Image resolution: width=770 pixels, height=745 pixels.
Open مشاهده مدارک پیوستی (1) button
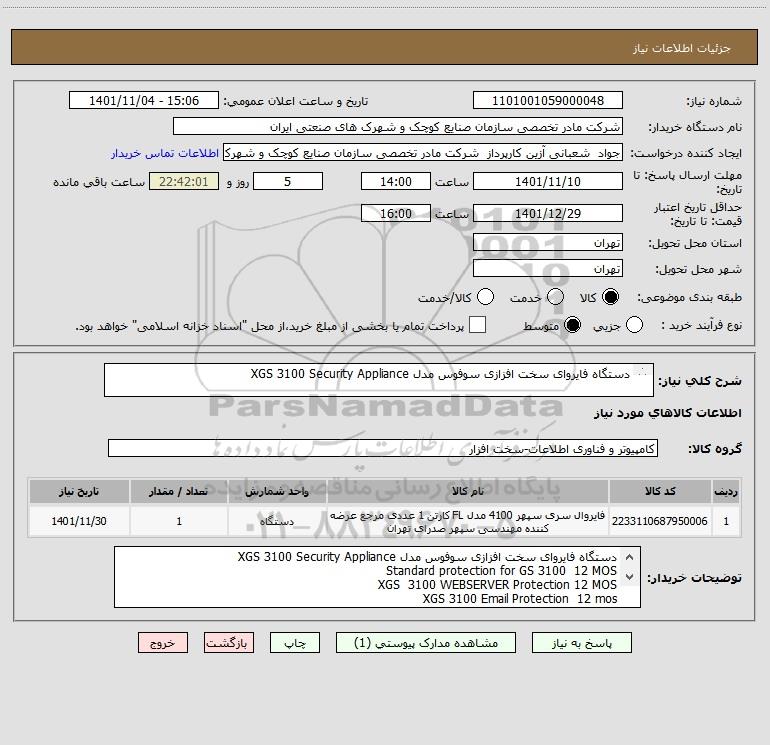click(x=426, y=643)
